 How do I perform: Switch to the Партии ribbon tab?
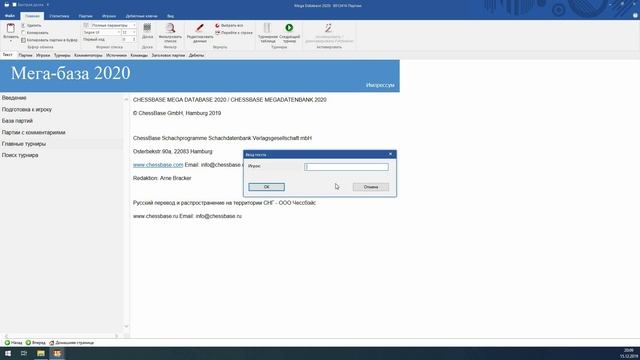coord(86,16)
